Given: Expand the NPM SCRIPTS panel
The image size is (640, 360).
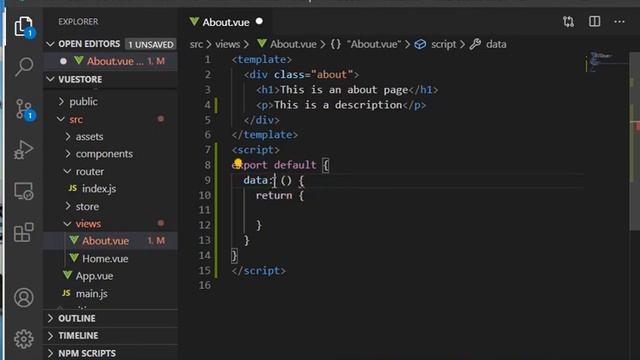Looking at the screenshot, I should 110,353.
